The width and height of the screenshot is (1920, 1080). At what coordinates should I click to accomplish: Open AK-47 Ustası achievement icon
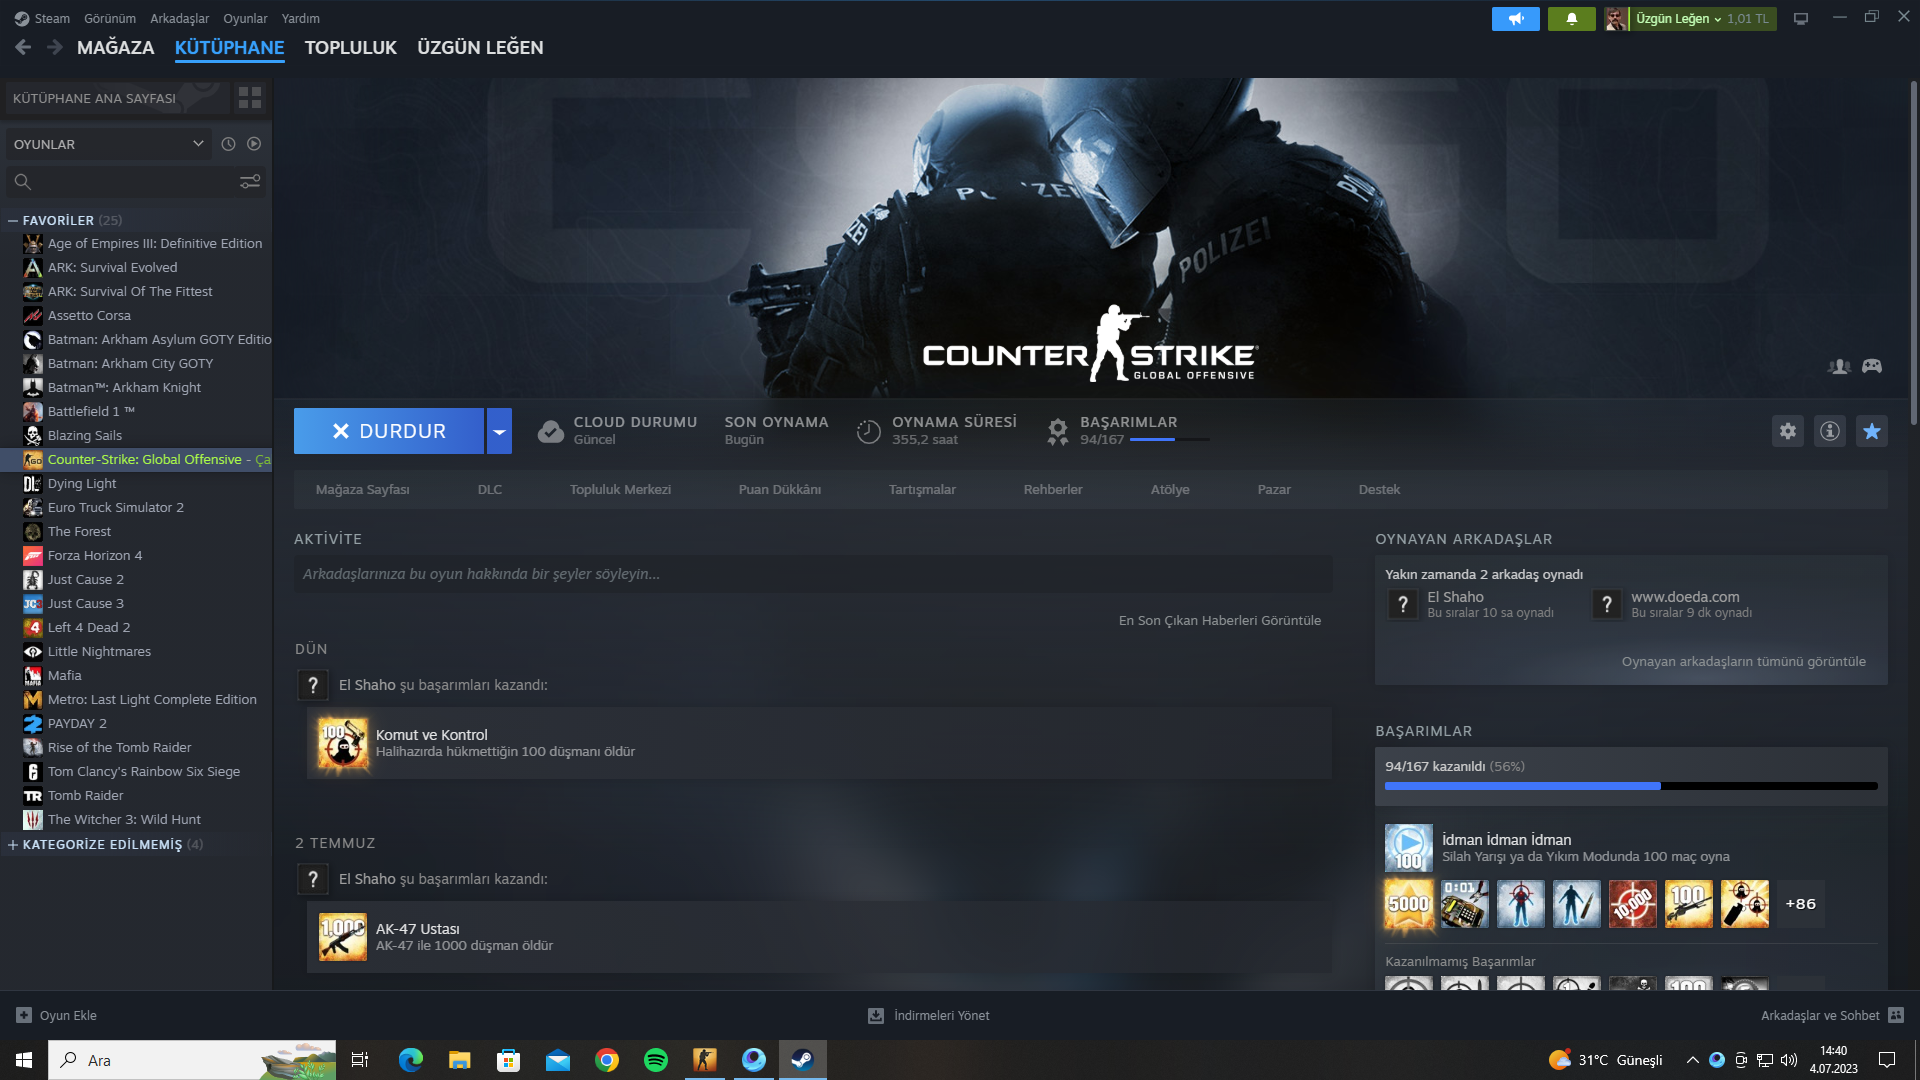343,937
